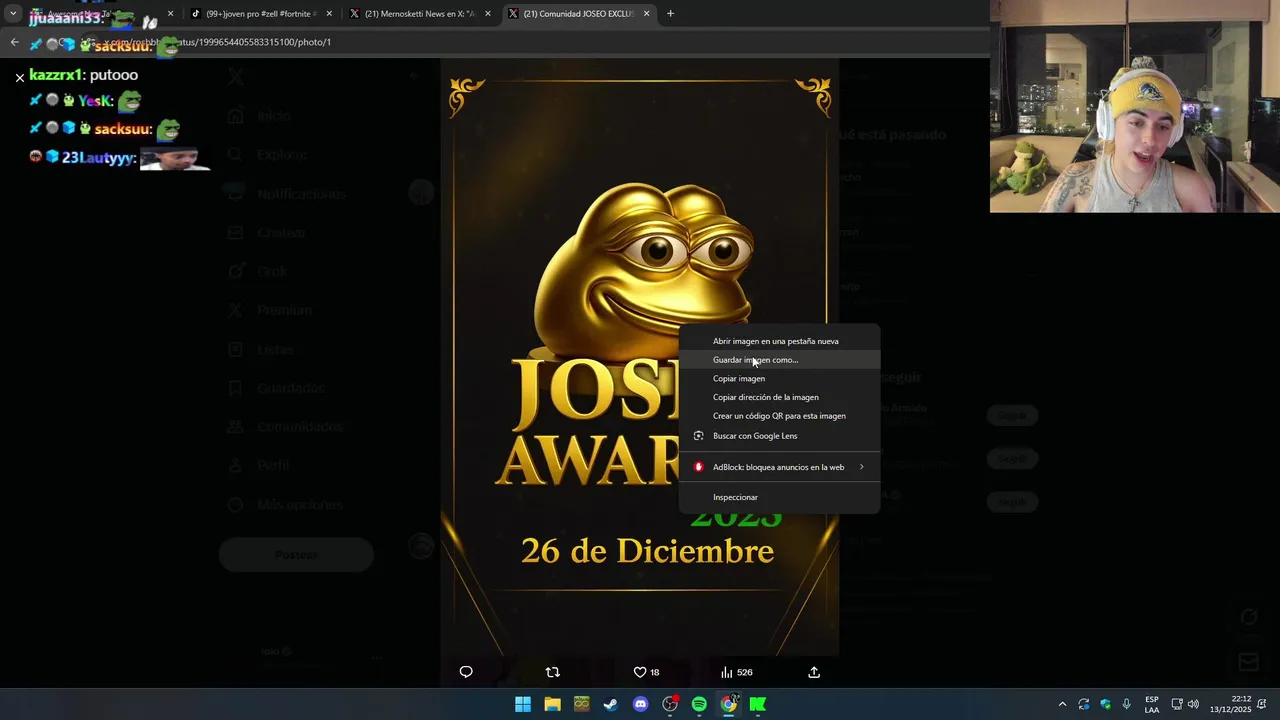Open the Windows Start menu
Image resolution: width=1280 pixels, height=720 pixels.
pos(523,704)
